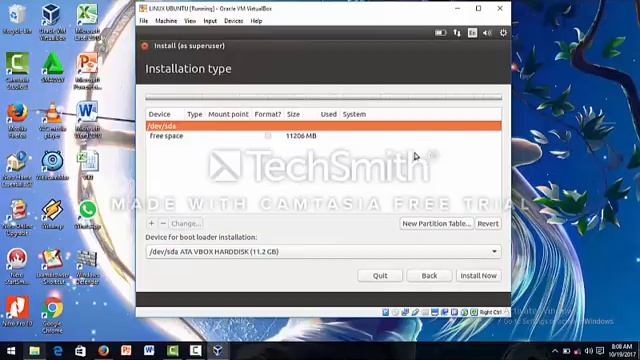Viewport: 640px width, 360px height.
Task: Select the Nitro Pro 10 desktop shortcut
Action: click(17, 311)
